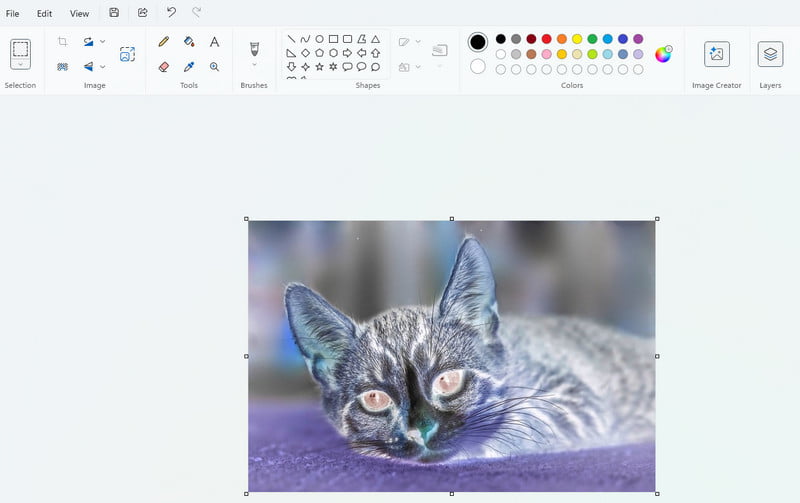
Task: Open the Image Creator button
Action: pyautogui.click(x=716, y=54)
